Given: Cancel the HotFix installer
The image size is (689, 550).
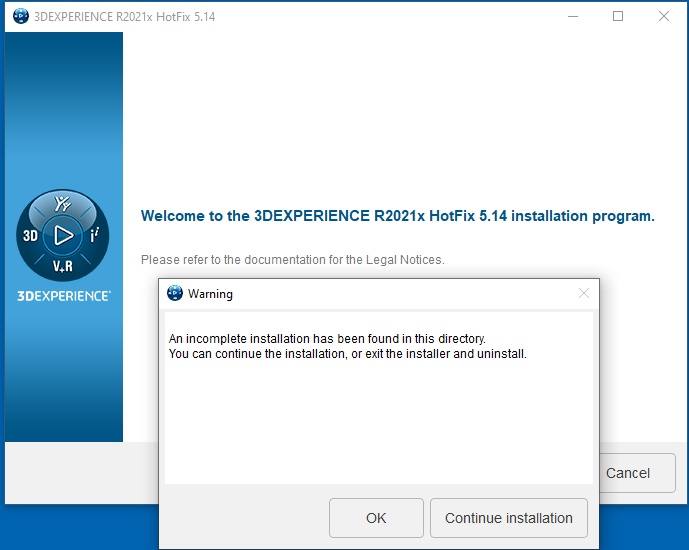Looking at the screenshot, I should coord(637,473).
